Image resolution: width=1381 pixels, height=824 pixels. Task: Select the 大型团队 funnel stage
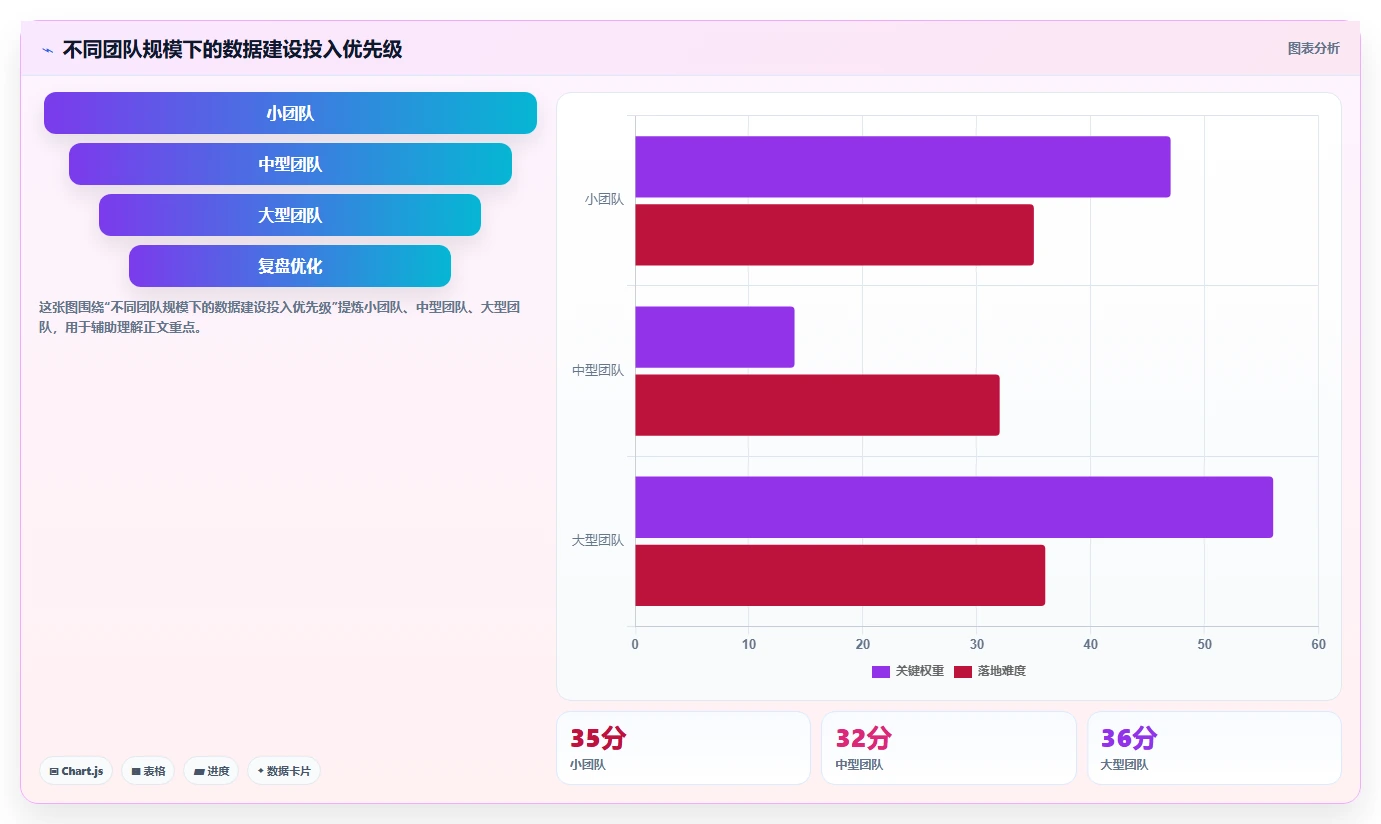[x=290, y=215]
